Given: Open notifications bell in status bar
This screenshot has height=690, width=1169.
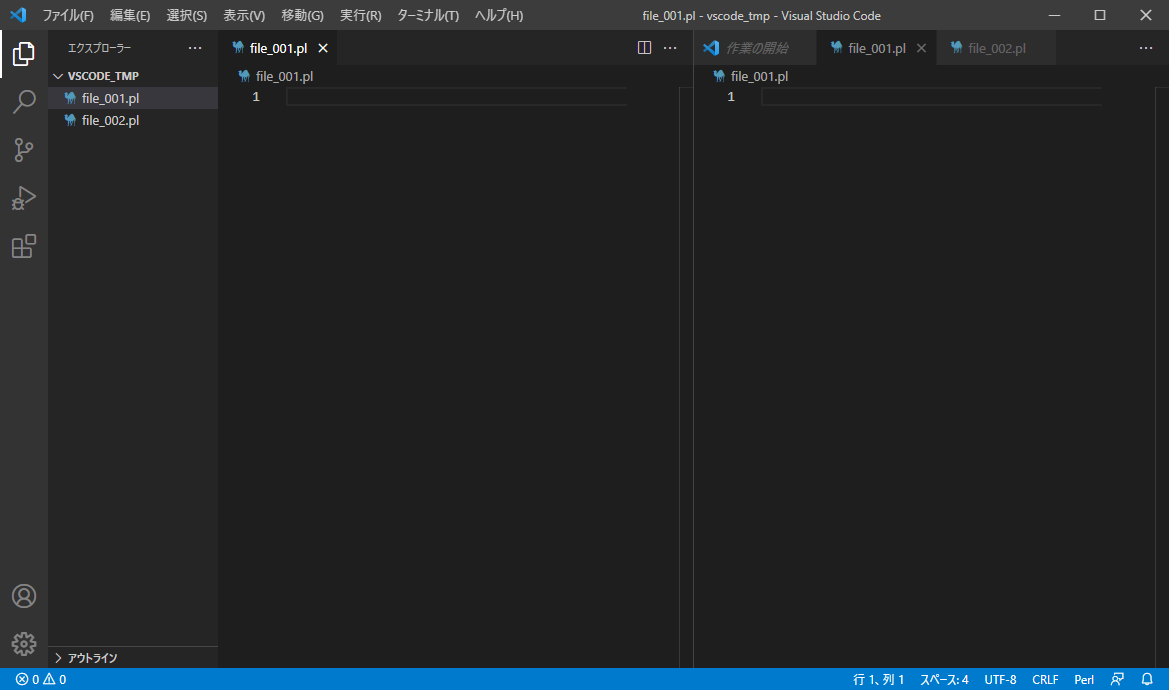Looking at the screenshot, I should 1147,679.
